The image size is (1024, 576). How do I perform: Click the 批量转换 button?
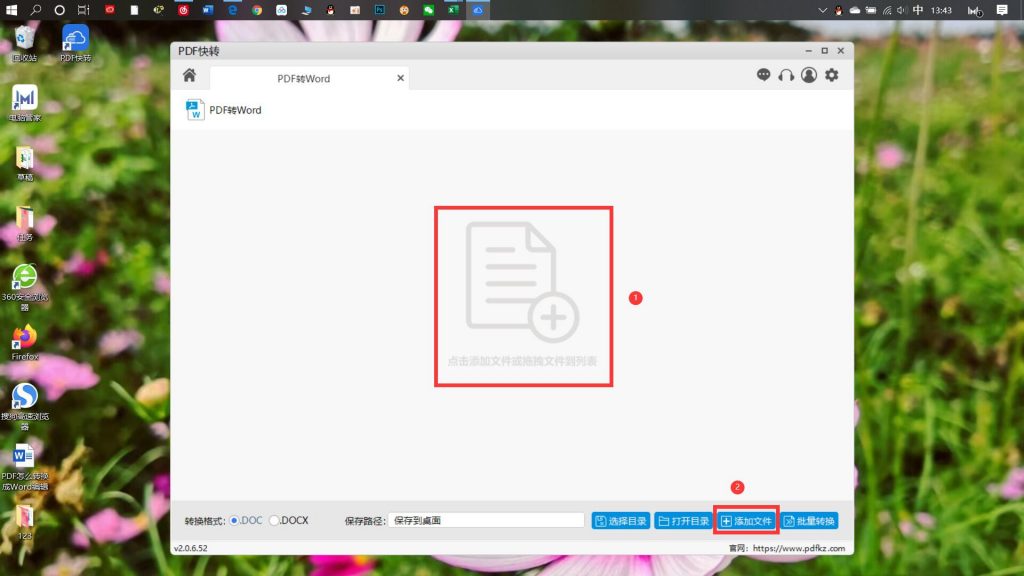tap(809, 520)
